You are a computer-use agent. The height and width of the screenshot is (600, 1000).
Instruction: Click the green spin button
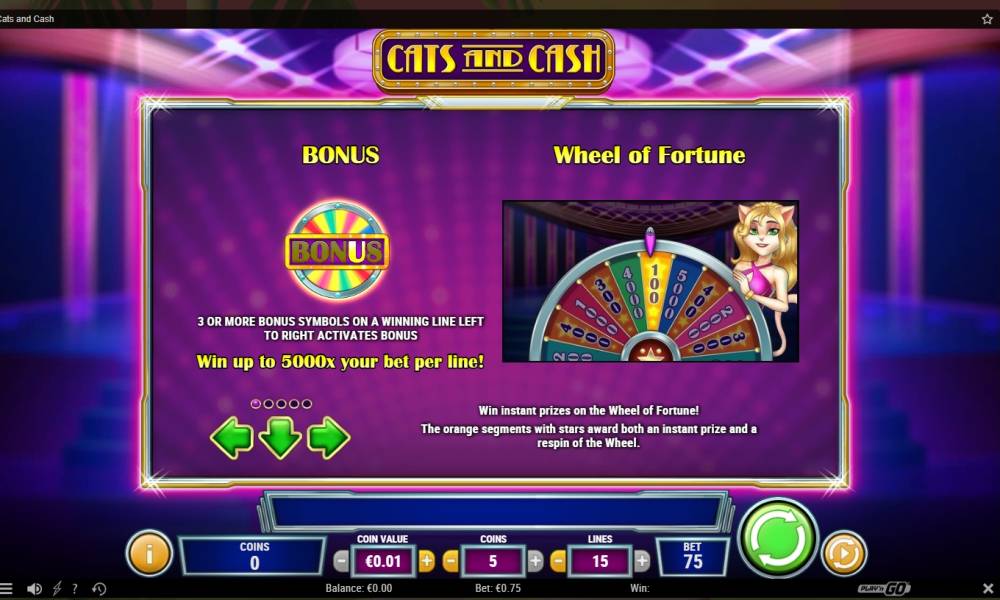click(x=777, y=538)
